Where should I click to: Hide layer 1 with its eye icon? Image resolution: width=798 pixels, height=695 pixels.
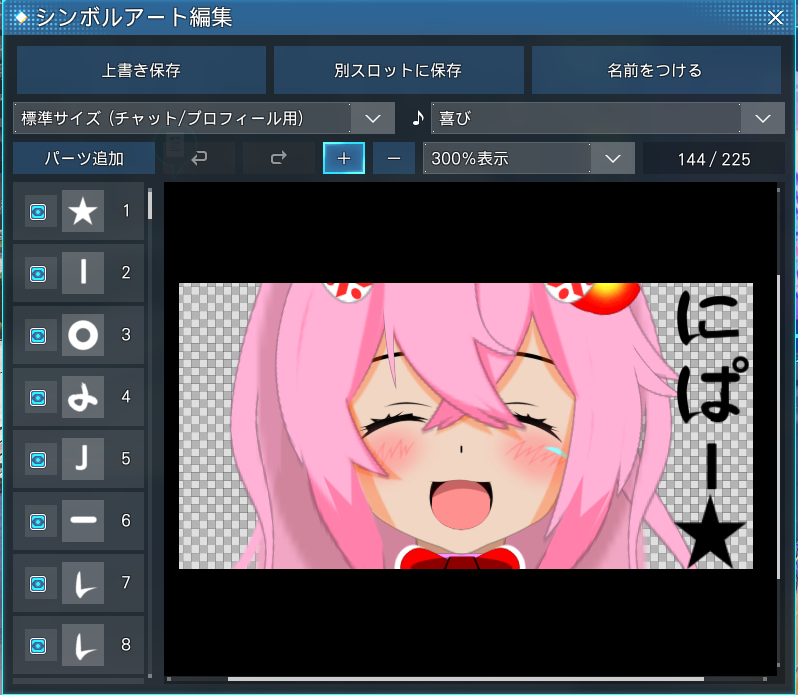pyautogui.click(x=38, y=212)
